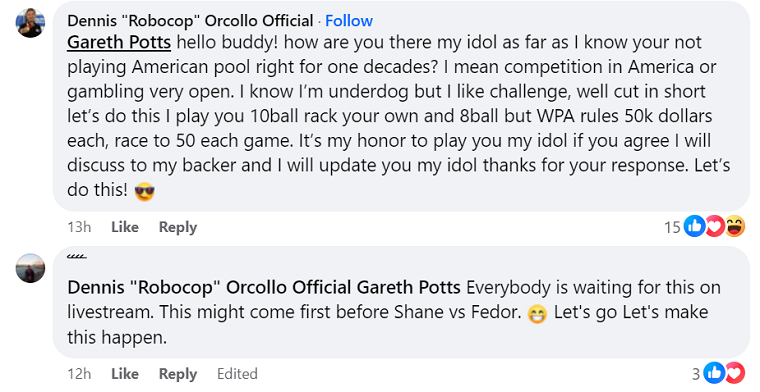
Task: Click the scribbled-out commenter name in the second comment
Action: (77, 257)
